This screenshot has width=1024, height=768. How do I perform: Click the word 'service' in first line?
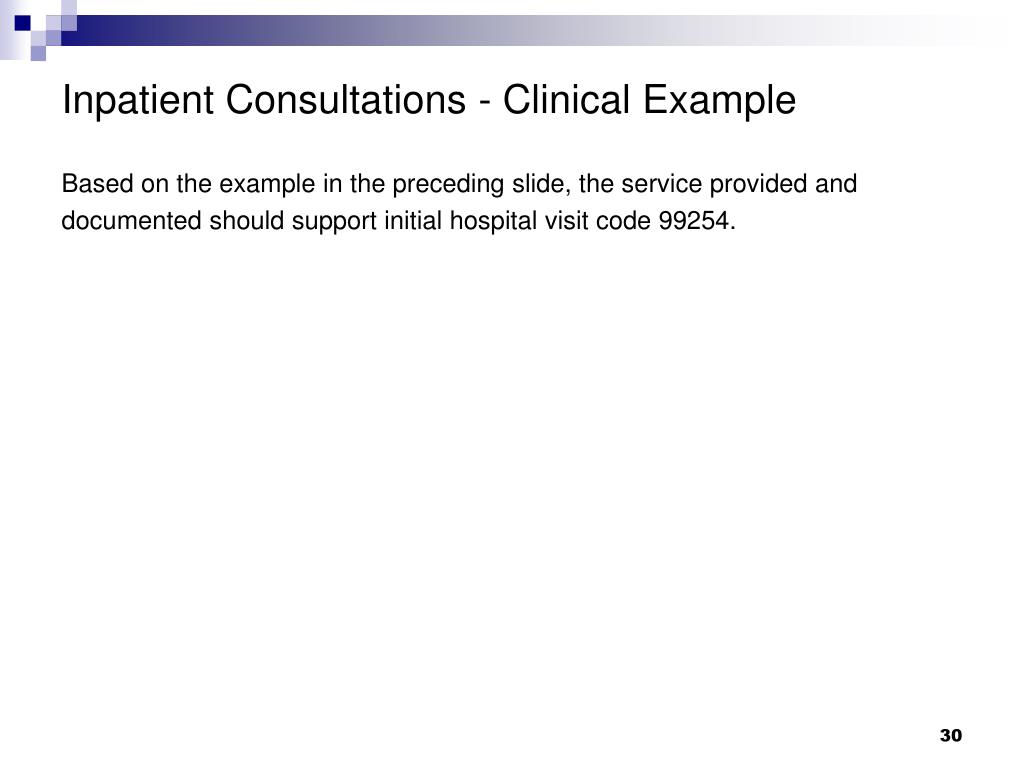click(662, 184)
